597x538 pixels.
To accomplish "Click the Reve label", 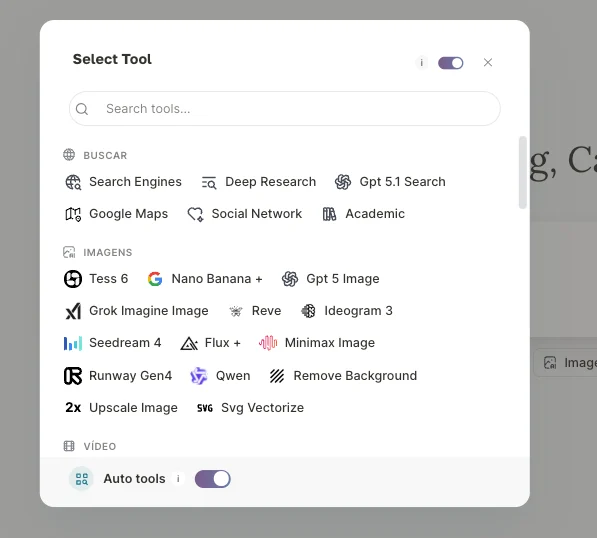I will (x=266, y=311).
